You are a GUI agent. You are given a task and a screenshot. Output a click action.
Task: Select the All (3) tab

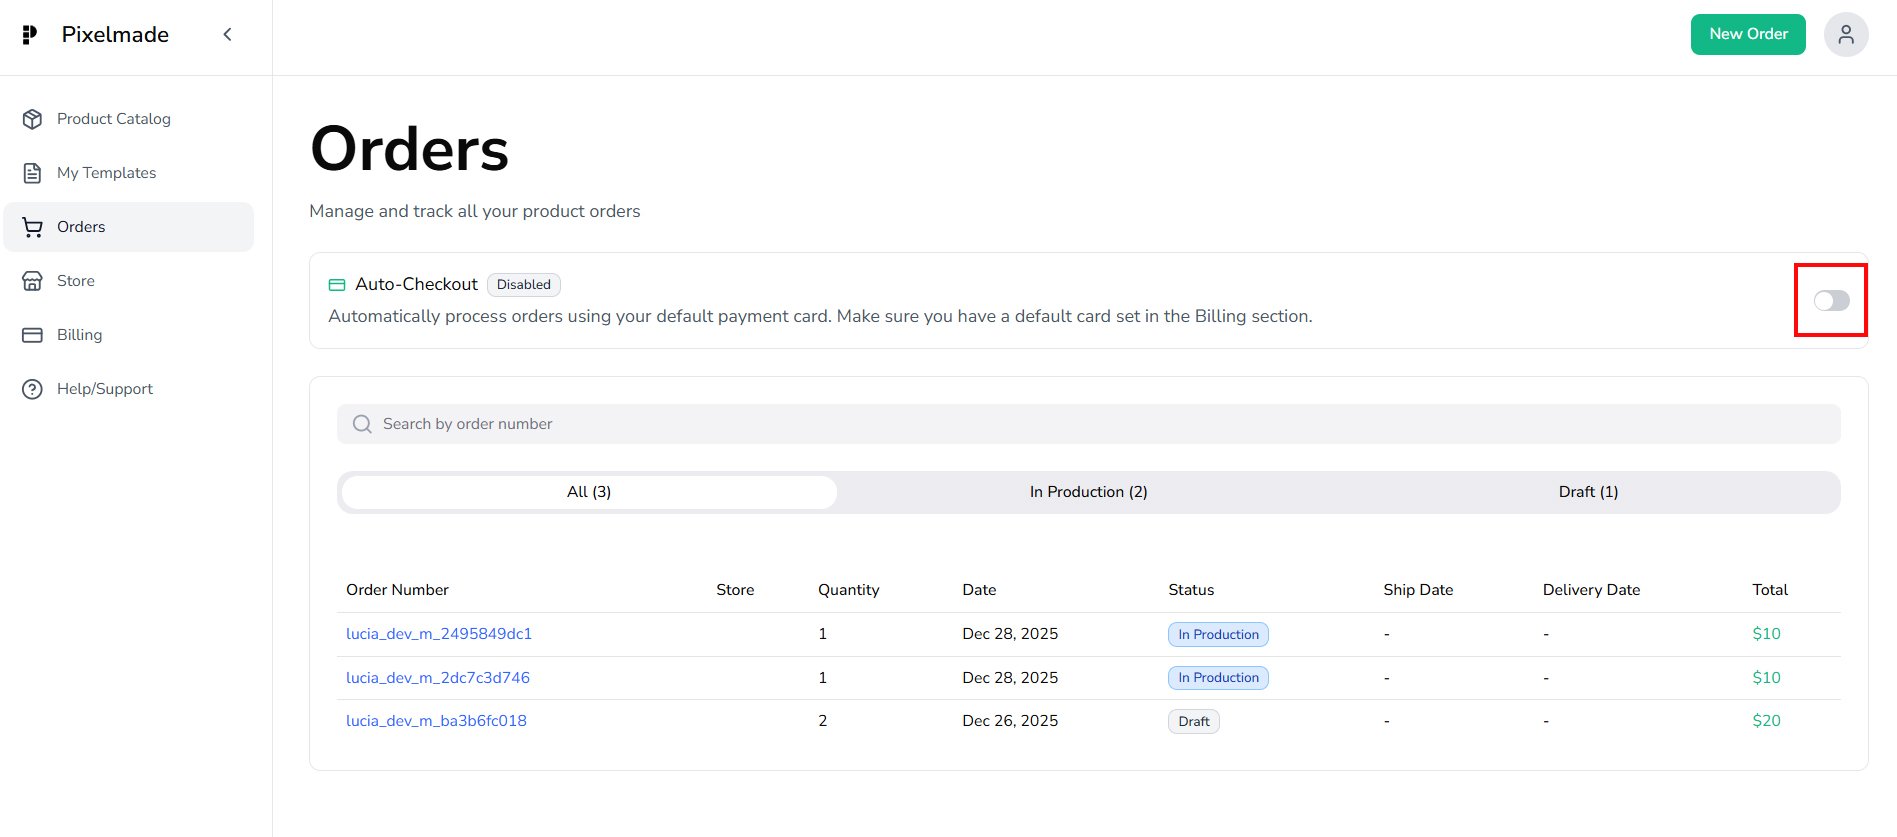tap(589, 492)
